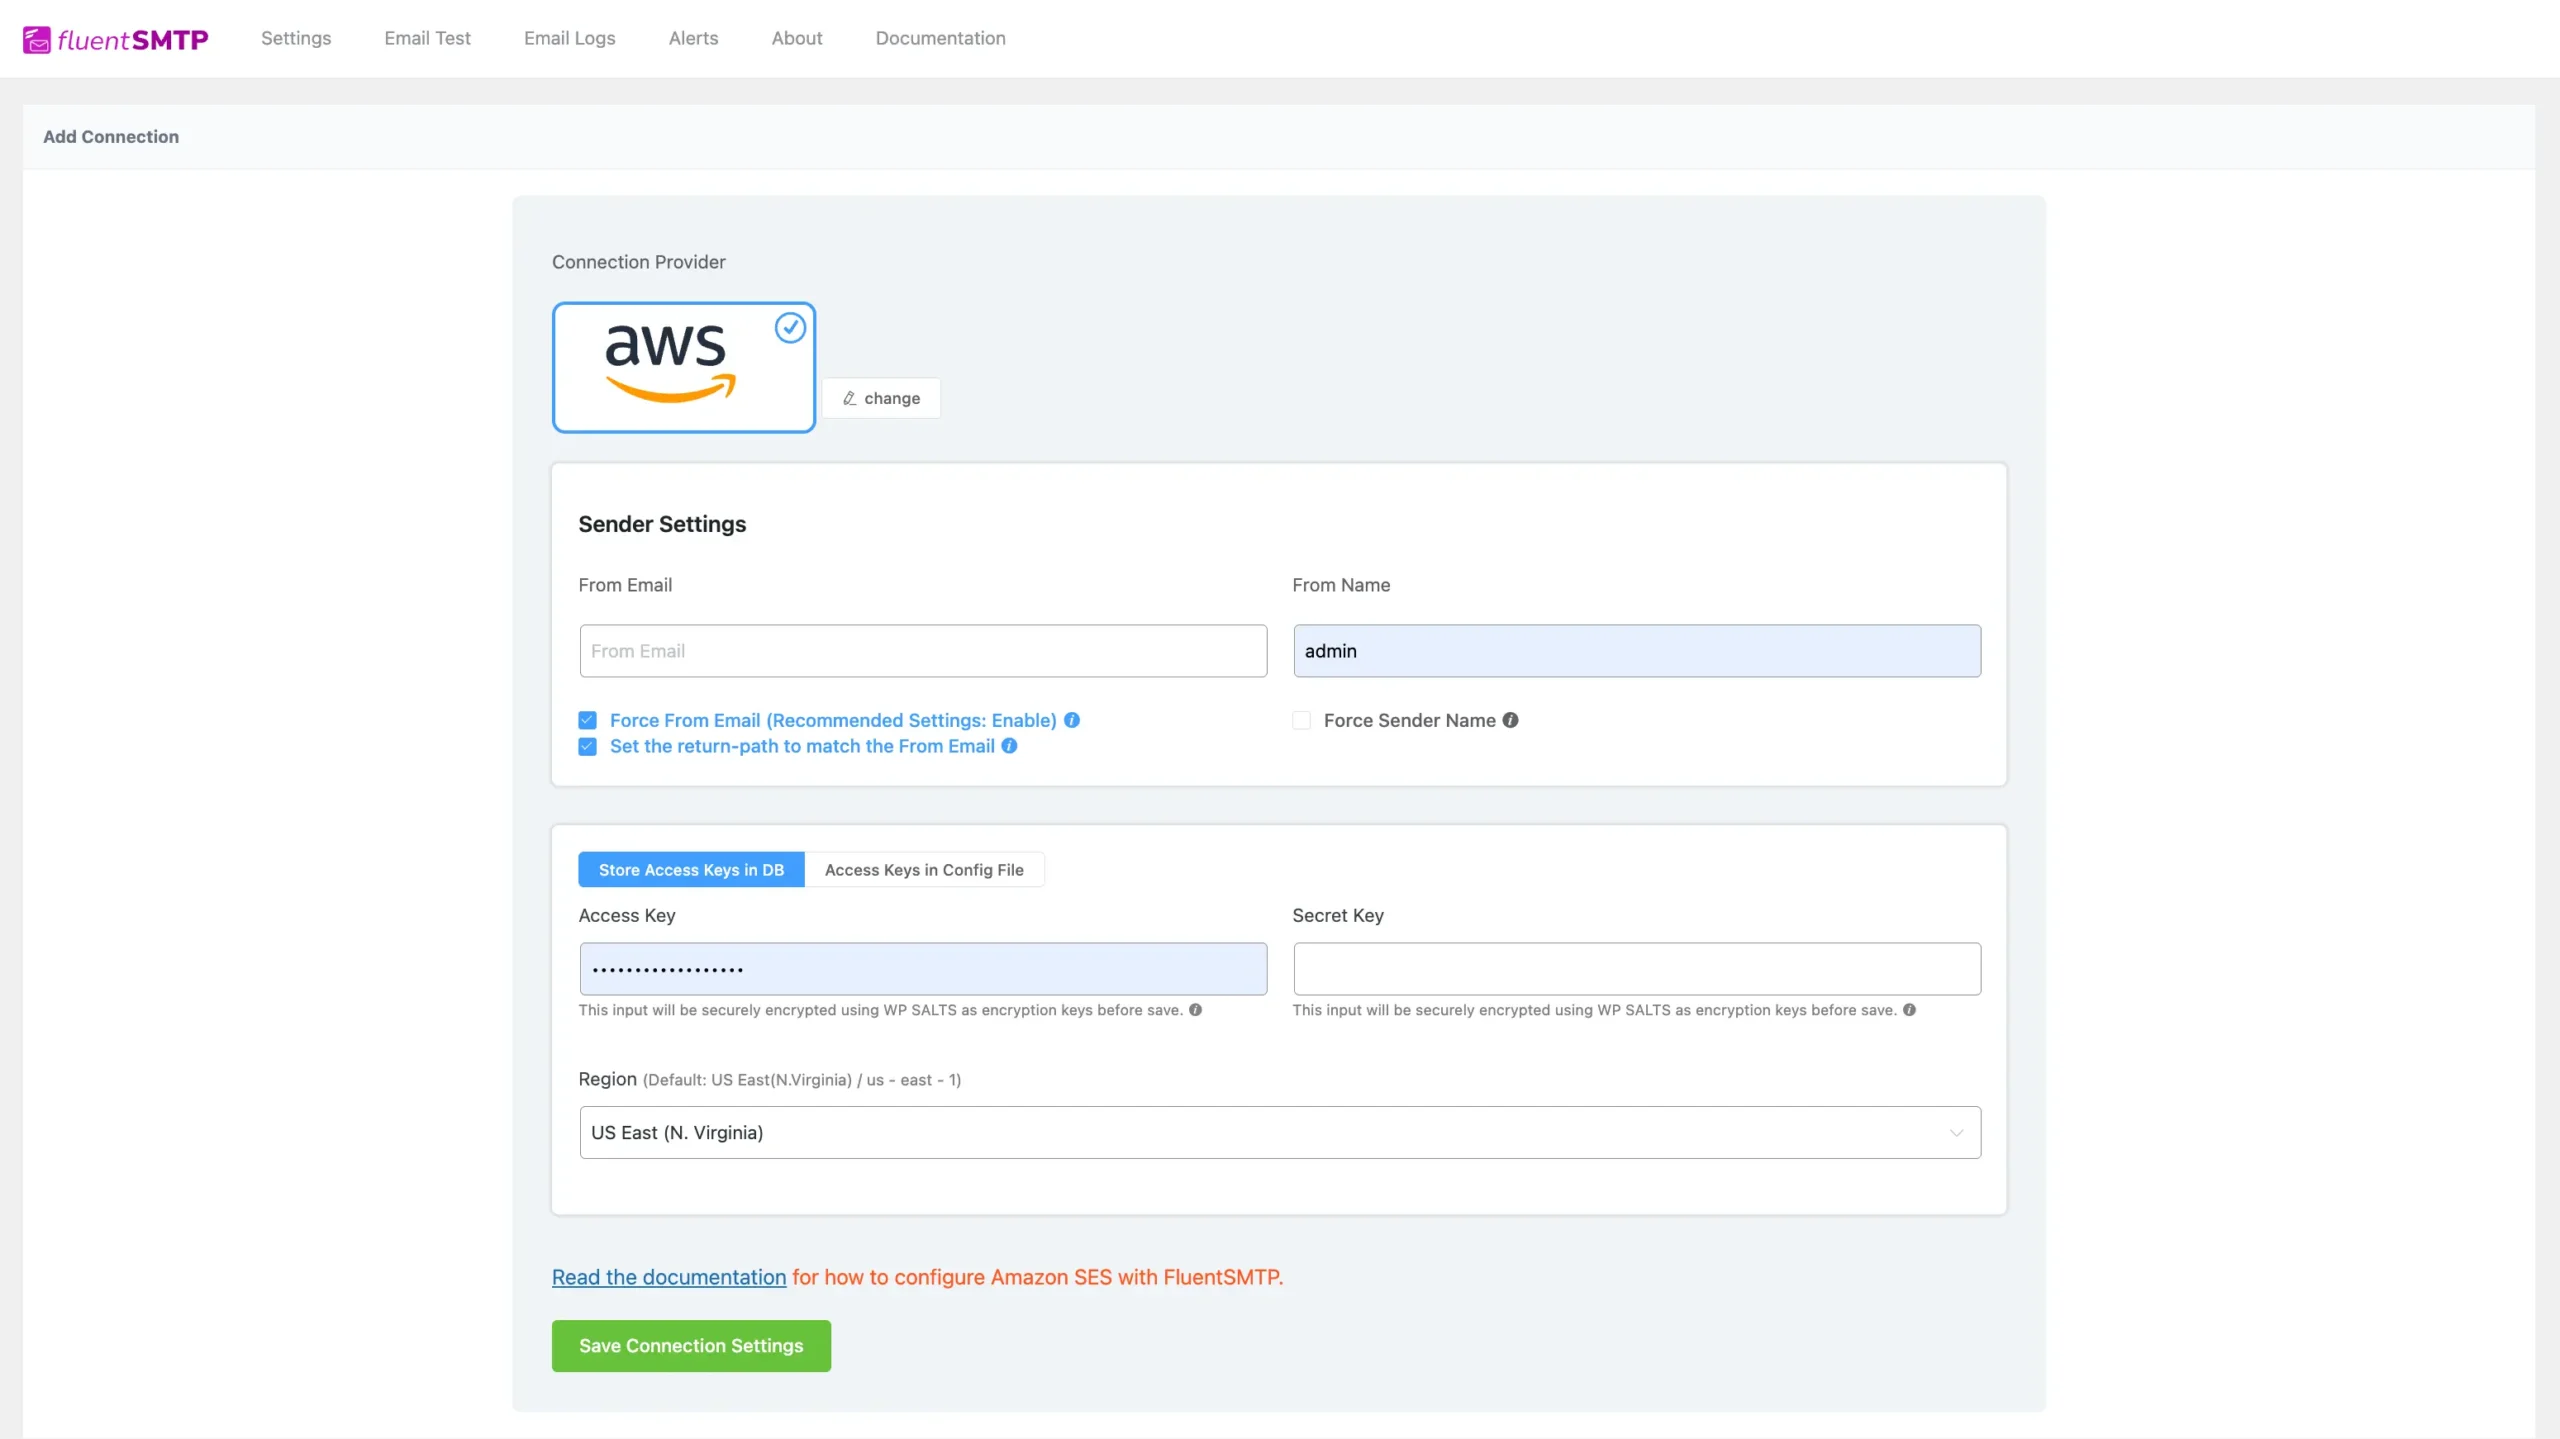
Task: Select the AWS provider card
Action: tap(684, 367)
